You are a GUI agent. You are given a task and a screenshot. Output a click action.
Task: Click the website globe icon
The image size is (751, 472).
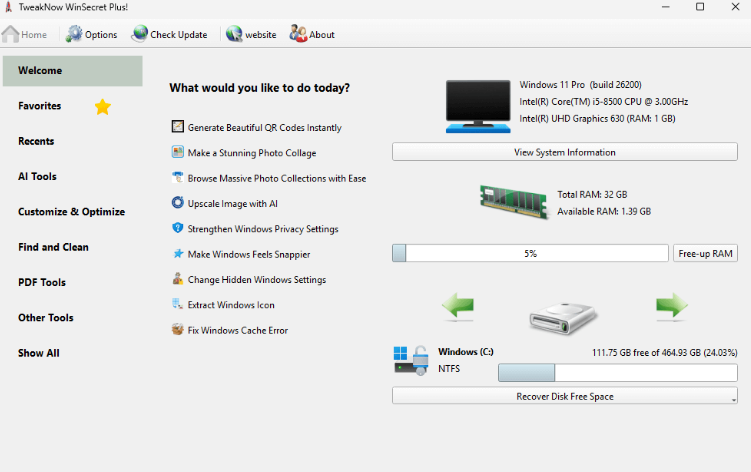[234, 34]
